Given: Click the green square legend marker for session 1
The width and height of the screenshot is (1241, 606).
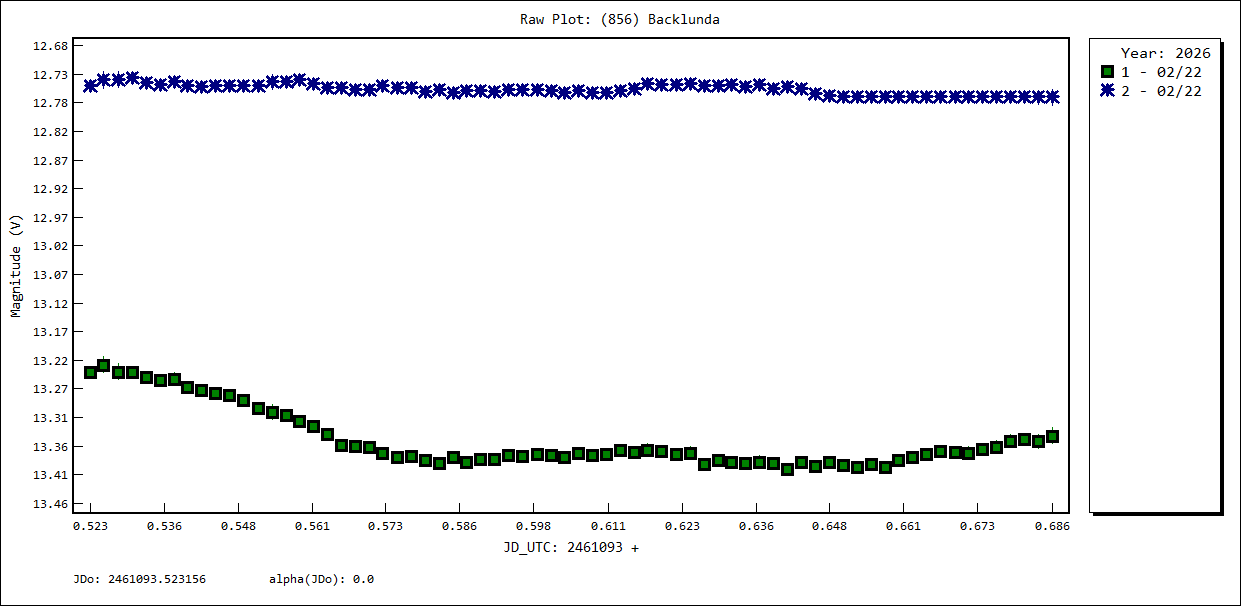Looking at the screenshot, I should pyautogui.click(x=1107, y=72).
